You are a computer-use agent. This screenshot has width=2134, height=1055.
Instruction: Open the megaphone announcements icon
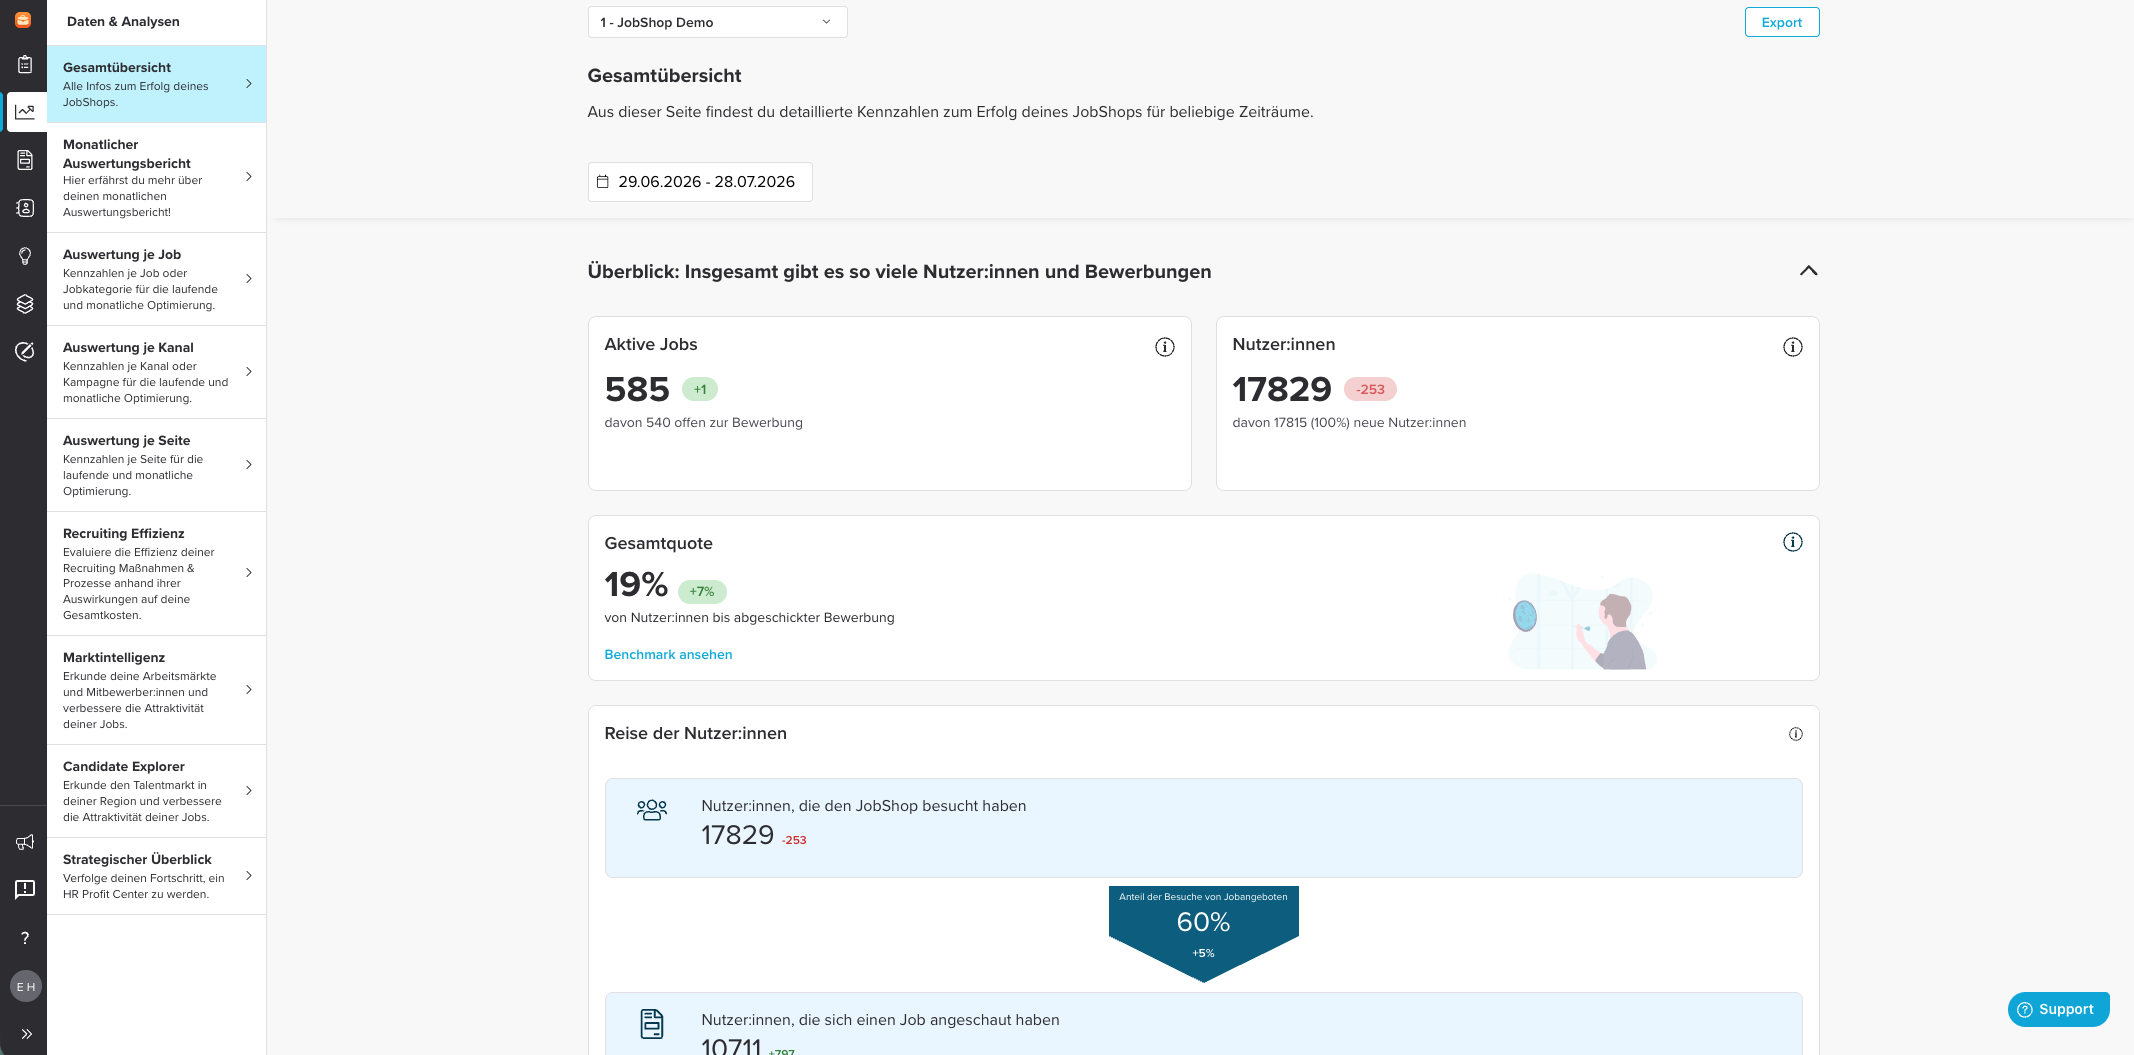click(25, 842)
